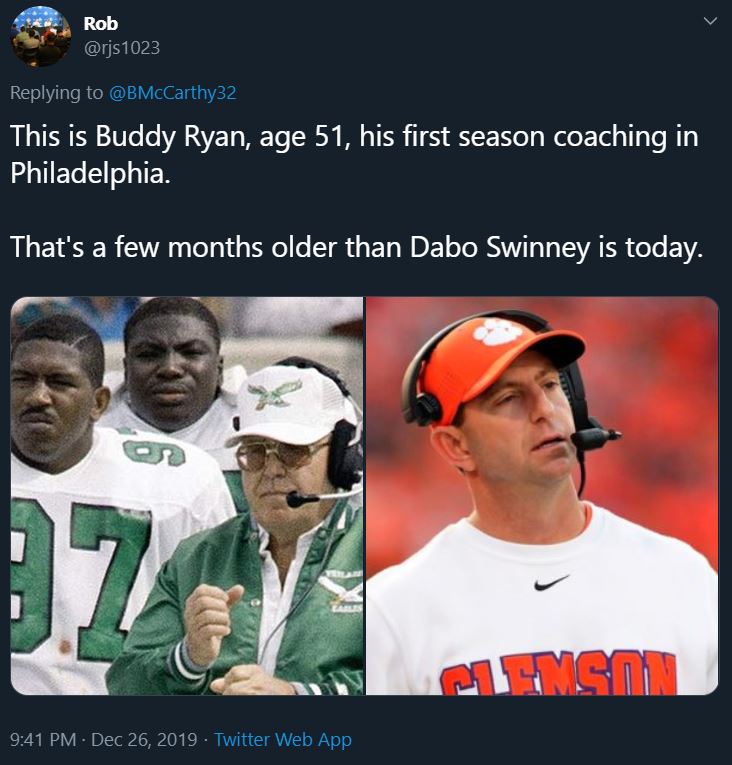The image size is (732, 765).
Task: Open the @BMcCarthy32 mention link
Action: 172,93
